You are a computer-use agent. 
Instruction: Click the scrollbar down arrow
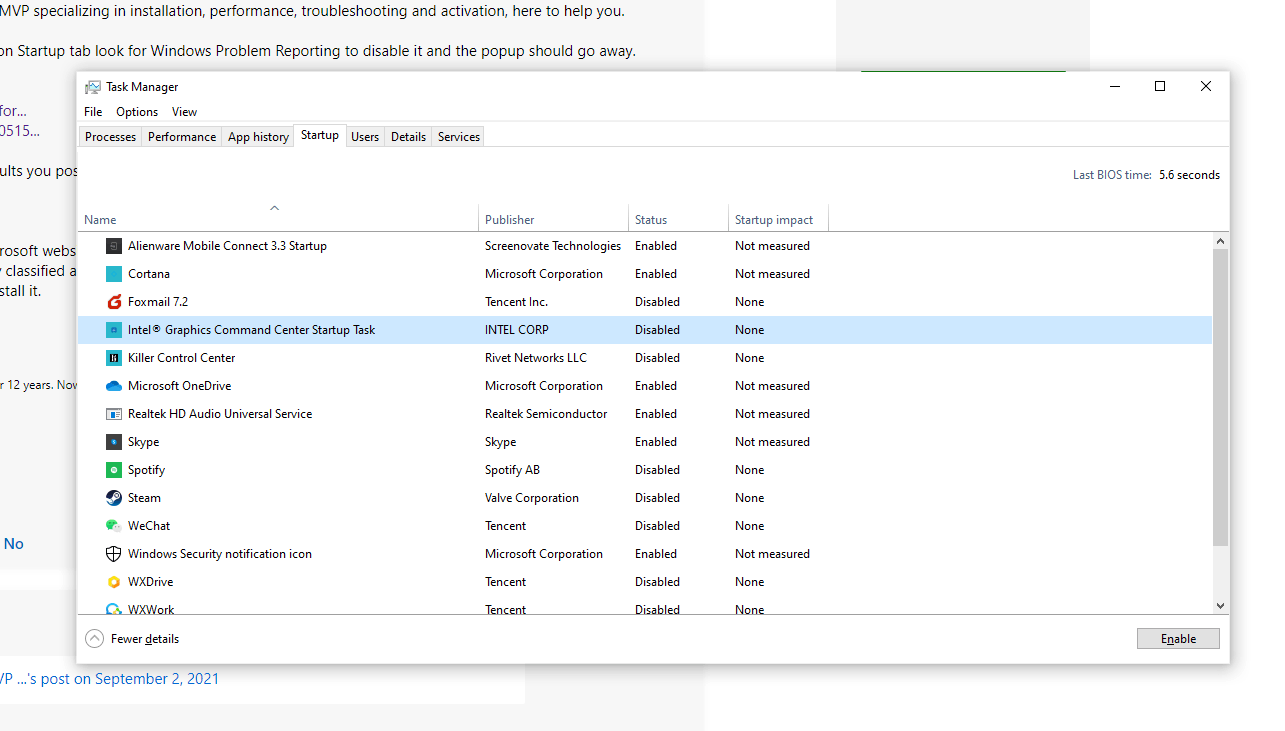click(1220, 606)
